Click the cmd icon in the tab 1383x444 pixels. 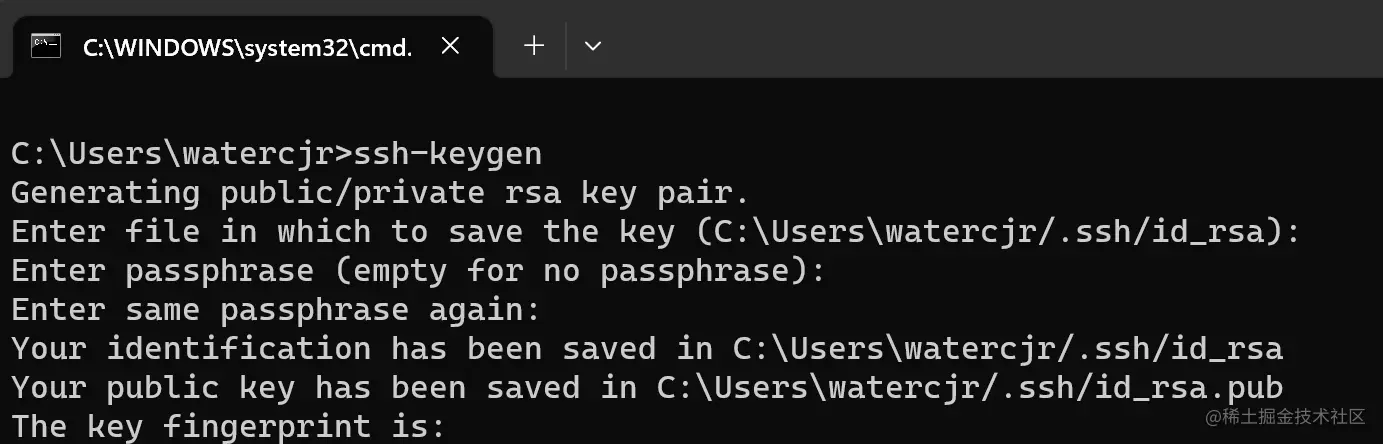(46, 46)
